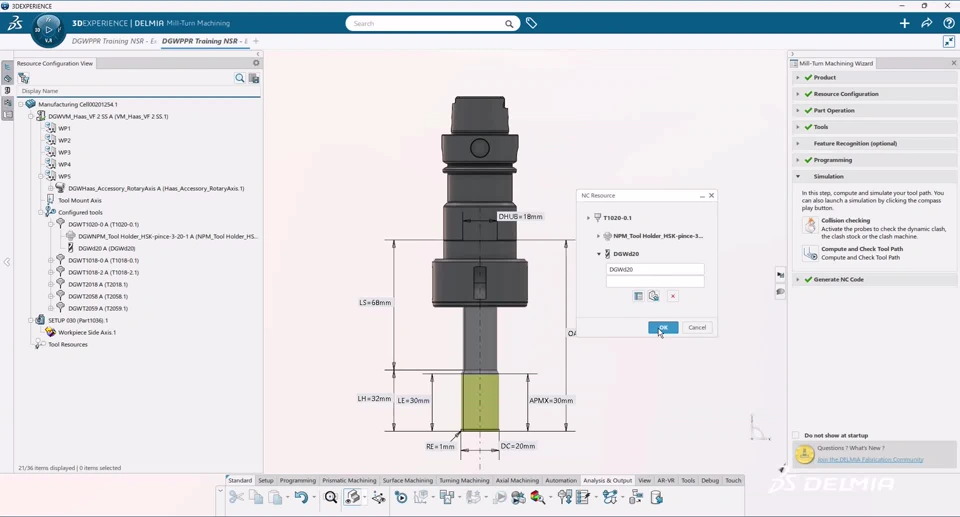Screen dimensions: 960x517
Task: Click the filter tree icon in Resource Configuration View
Action: [24, 78]
